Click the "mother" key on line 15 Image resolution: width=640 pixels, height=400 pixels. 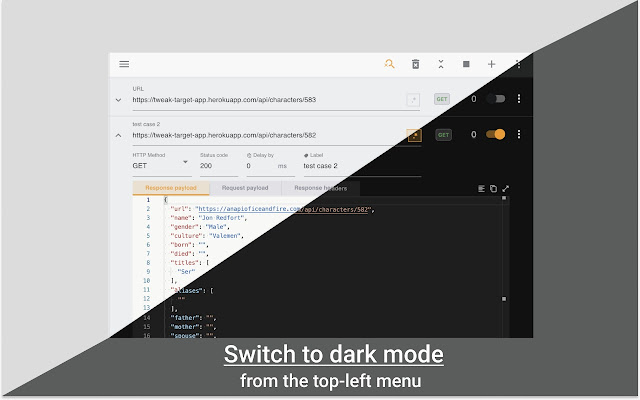(x=186, y=327)
